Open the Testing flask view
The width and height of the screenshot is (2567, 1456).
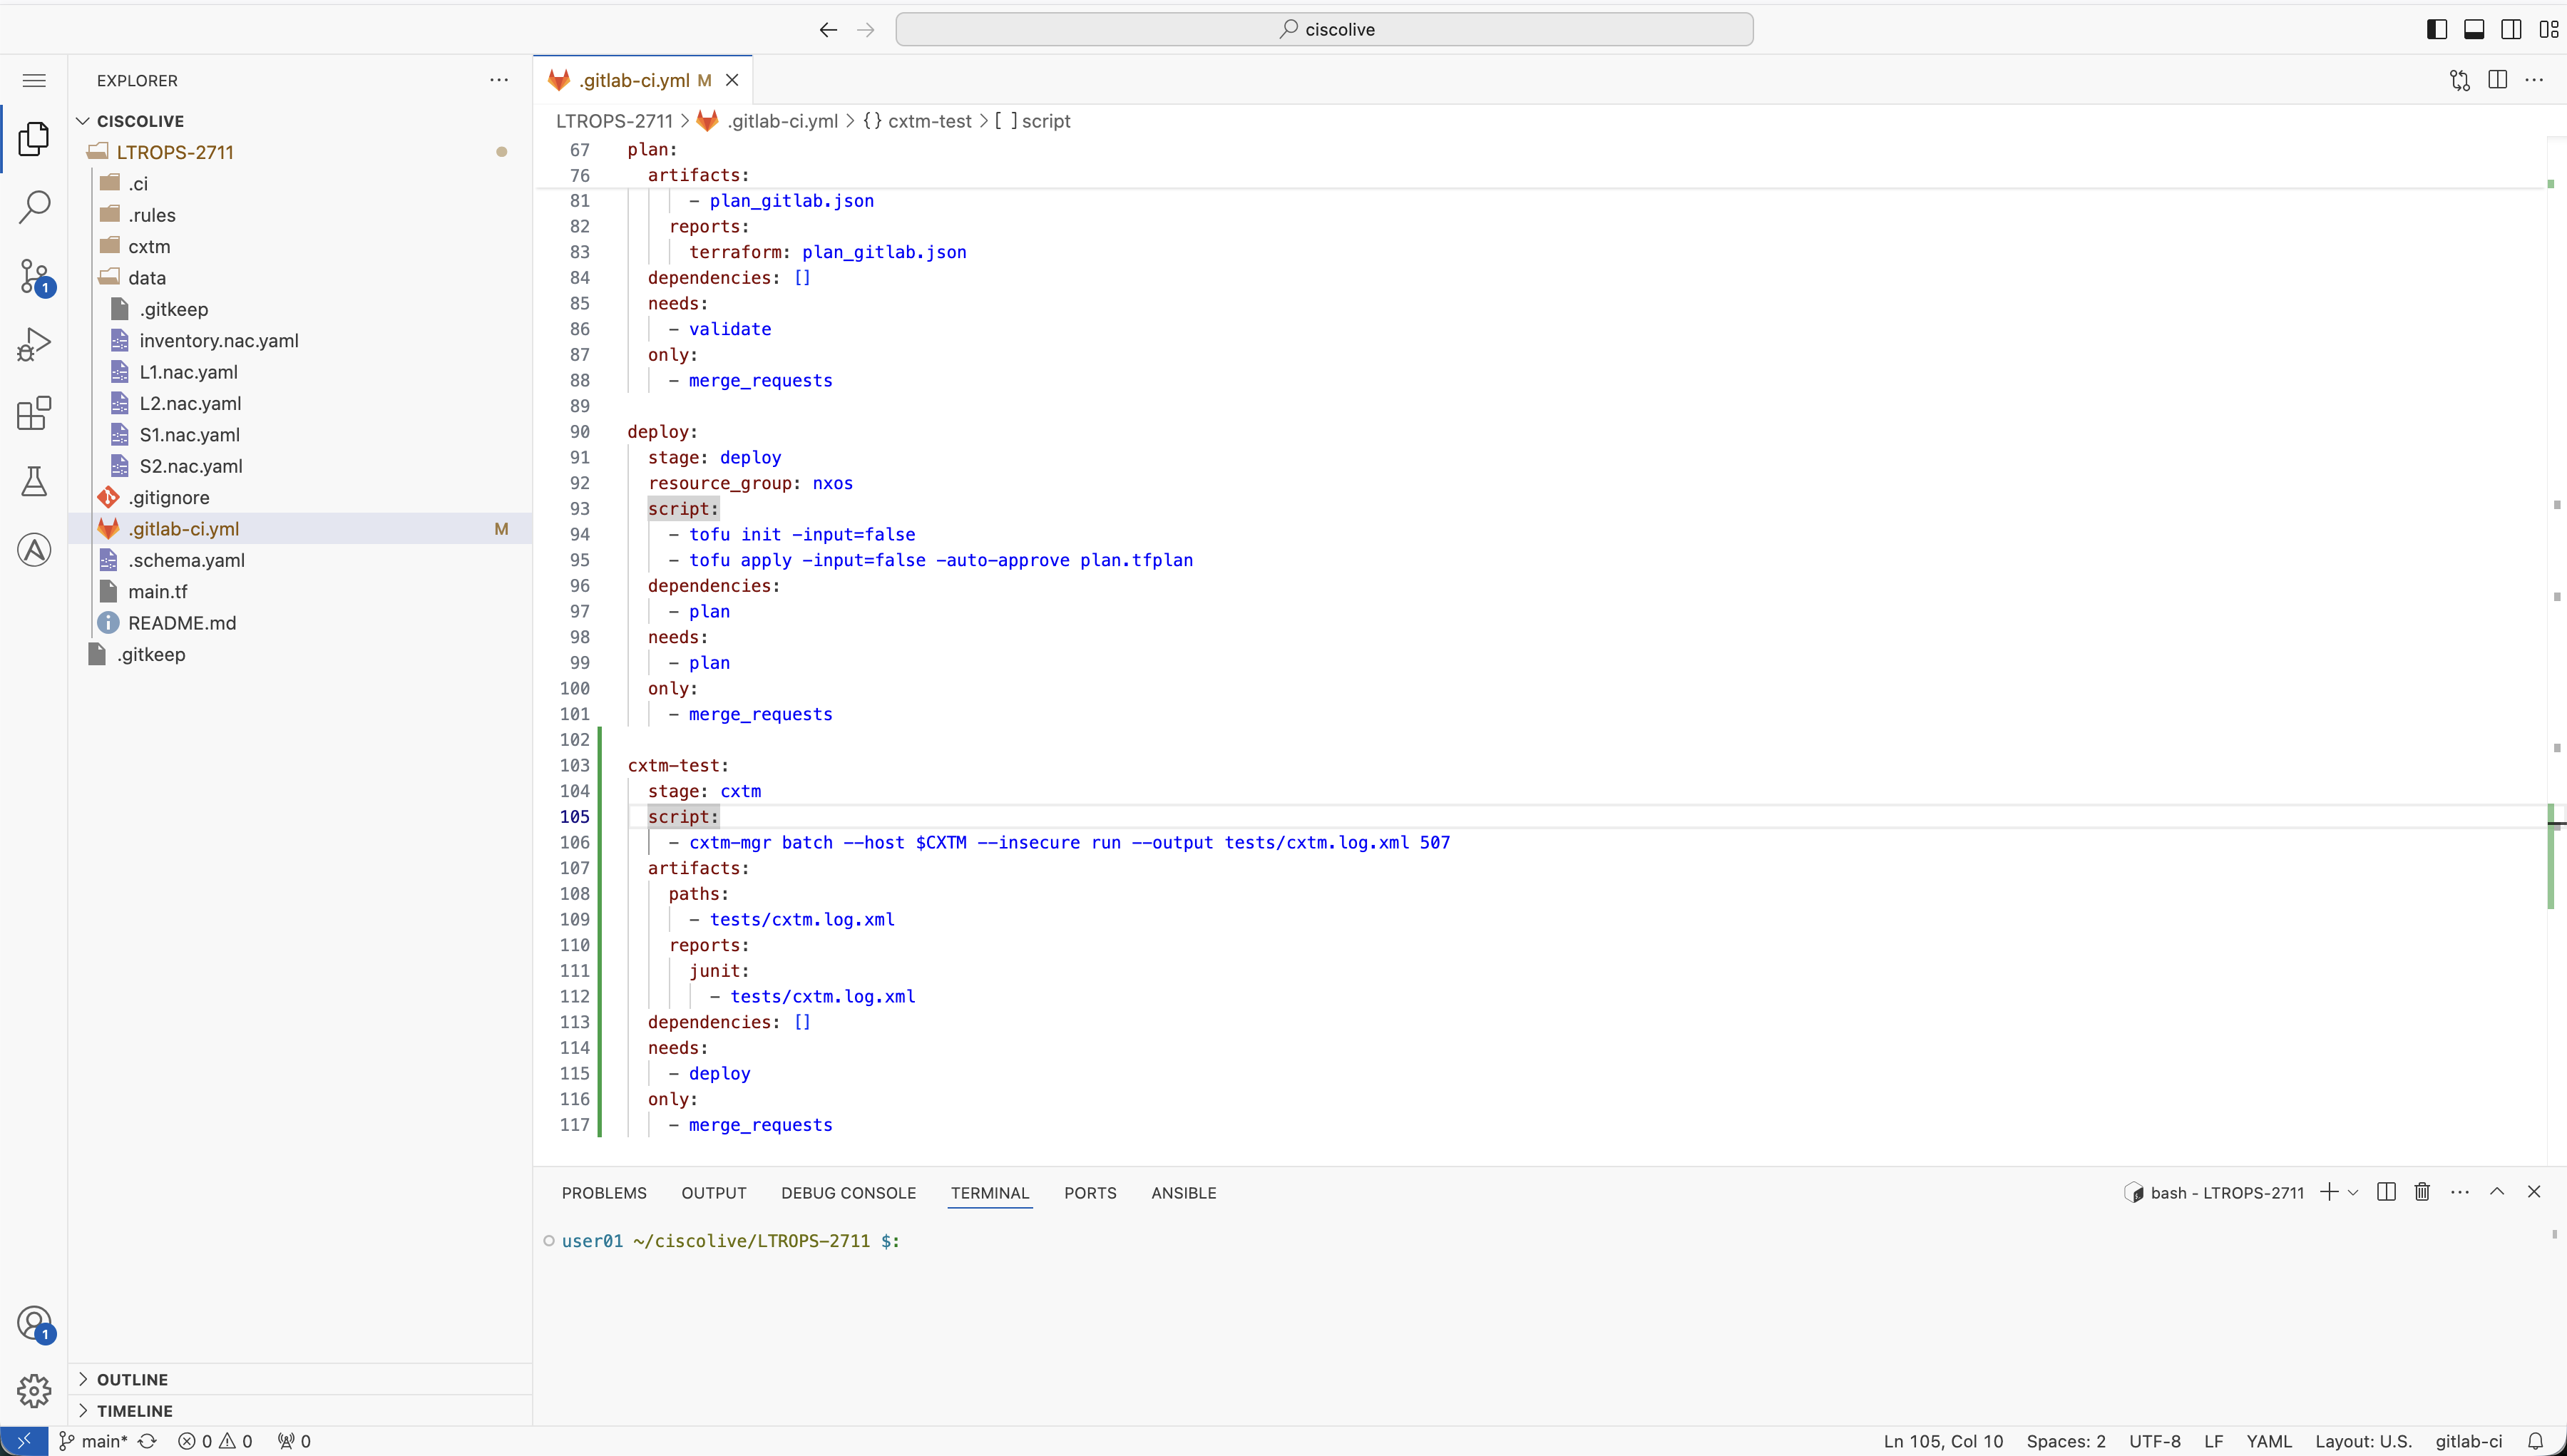(x=34, y=482)
